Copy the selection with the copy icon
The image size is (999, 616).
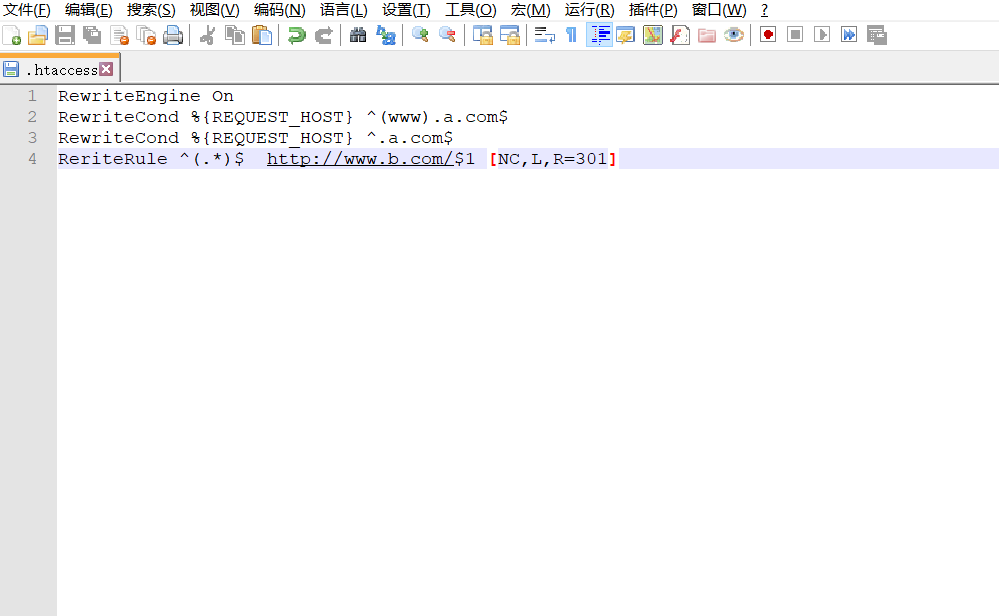coord(234,35)
